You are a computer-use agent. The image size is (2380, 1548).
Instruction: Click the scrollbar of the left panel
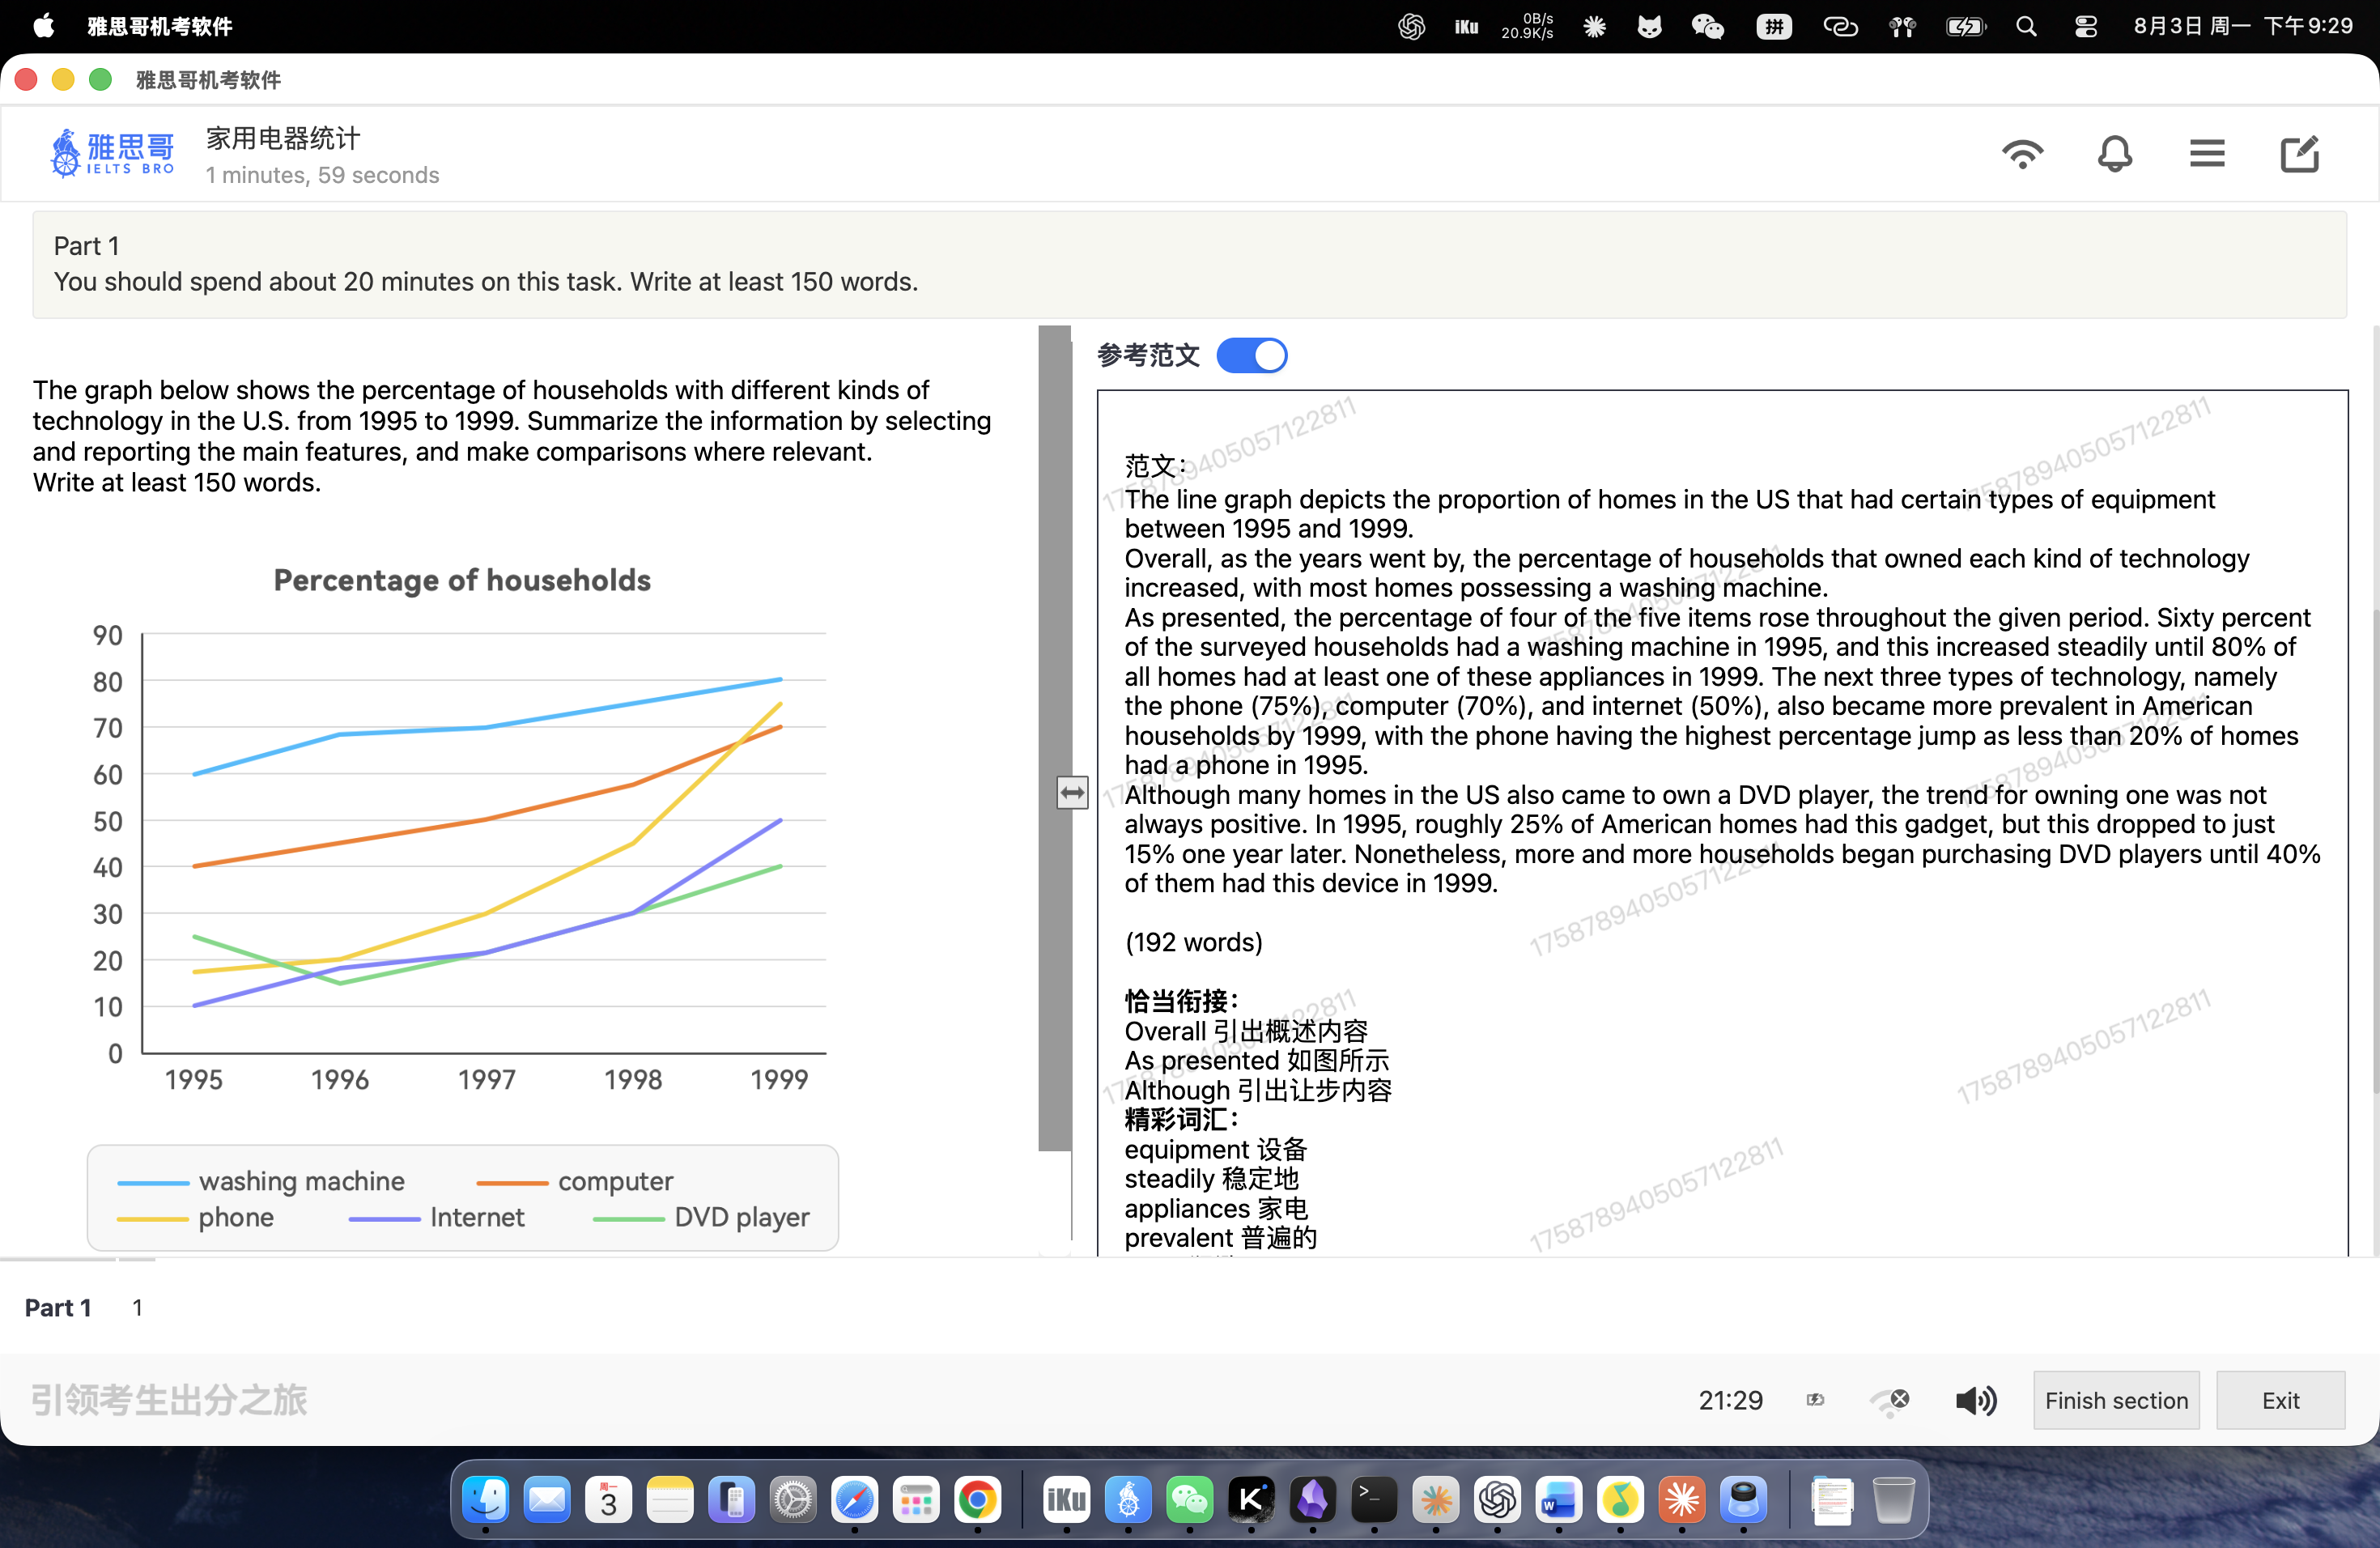(1054, 738)
